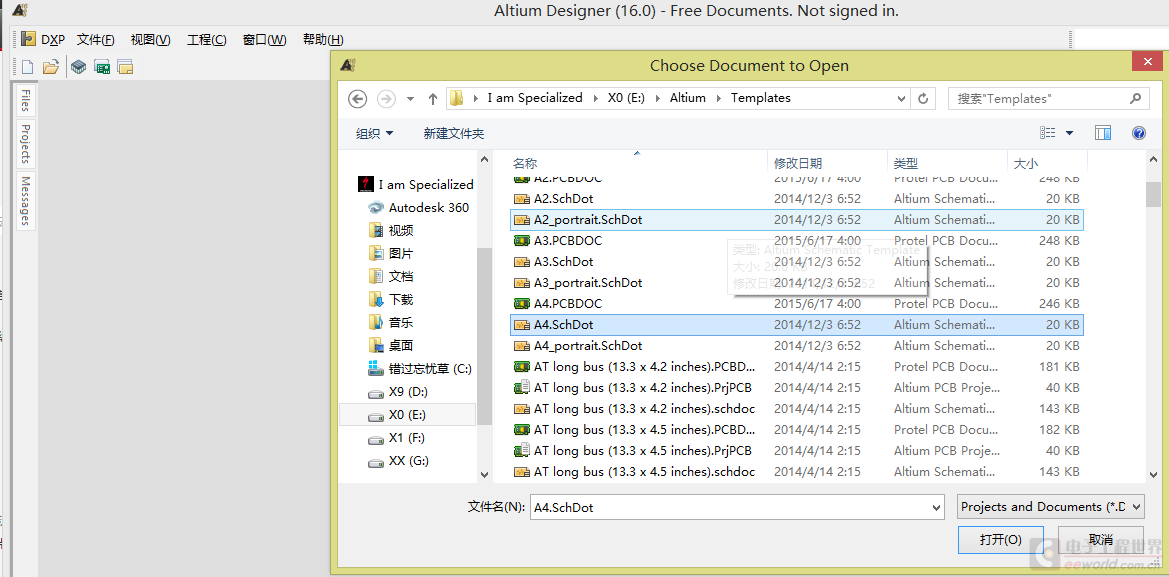This screenshot has height=577, width=1169.
Task: Select file A3_portrait.SchDot in list
Action: pos(796,283)
